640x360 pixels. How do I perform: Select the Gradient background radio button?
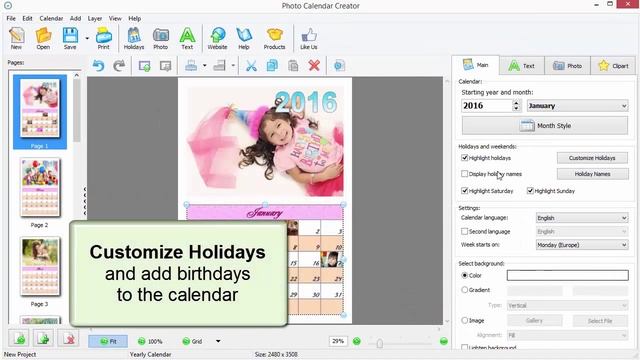pos(464,290)
